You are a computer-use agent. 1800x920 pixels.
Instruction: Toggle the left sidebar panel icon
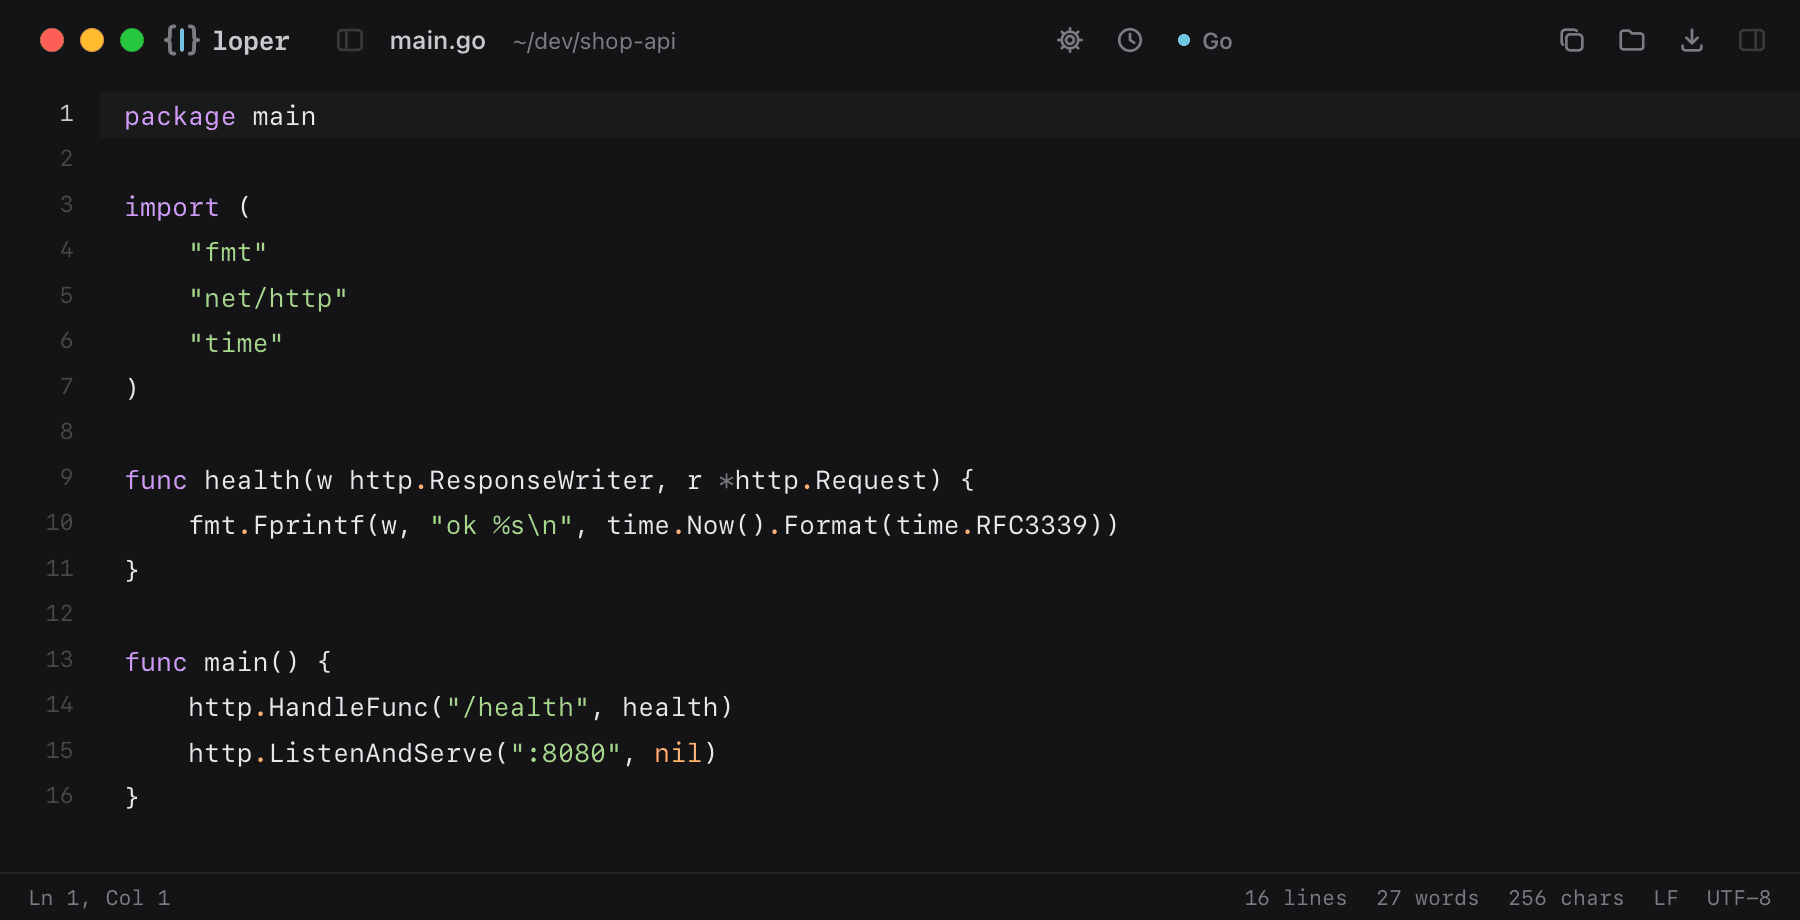[350, 40]
